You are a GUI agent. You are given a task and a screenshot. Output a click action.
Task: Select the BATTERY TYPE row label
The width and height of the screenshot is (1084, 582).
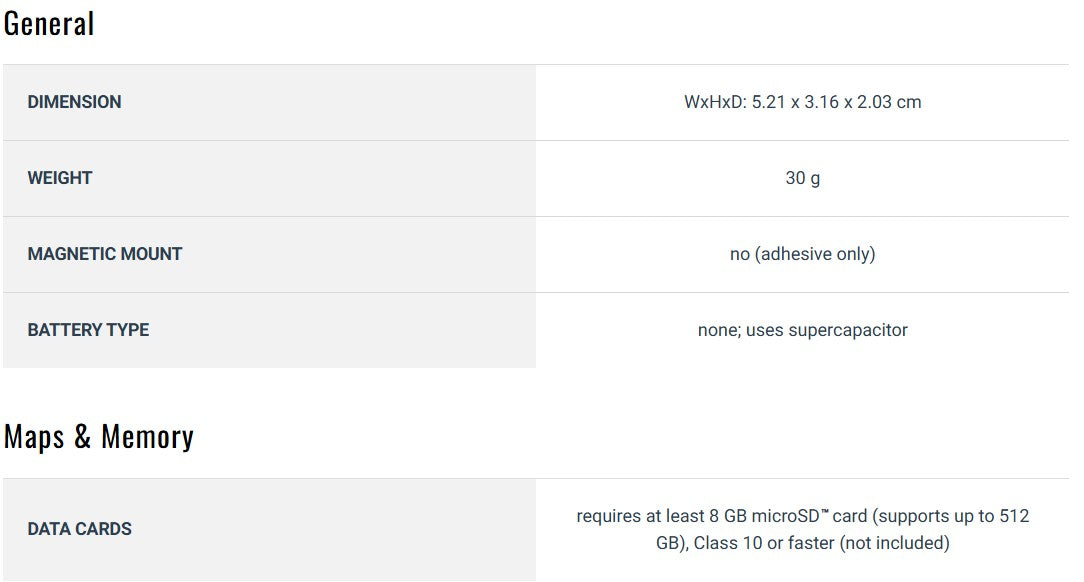(x=88, y=330)
